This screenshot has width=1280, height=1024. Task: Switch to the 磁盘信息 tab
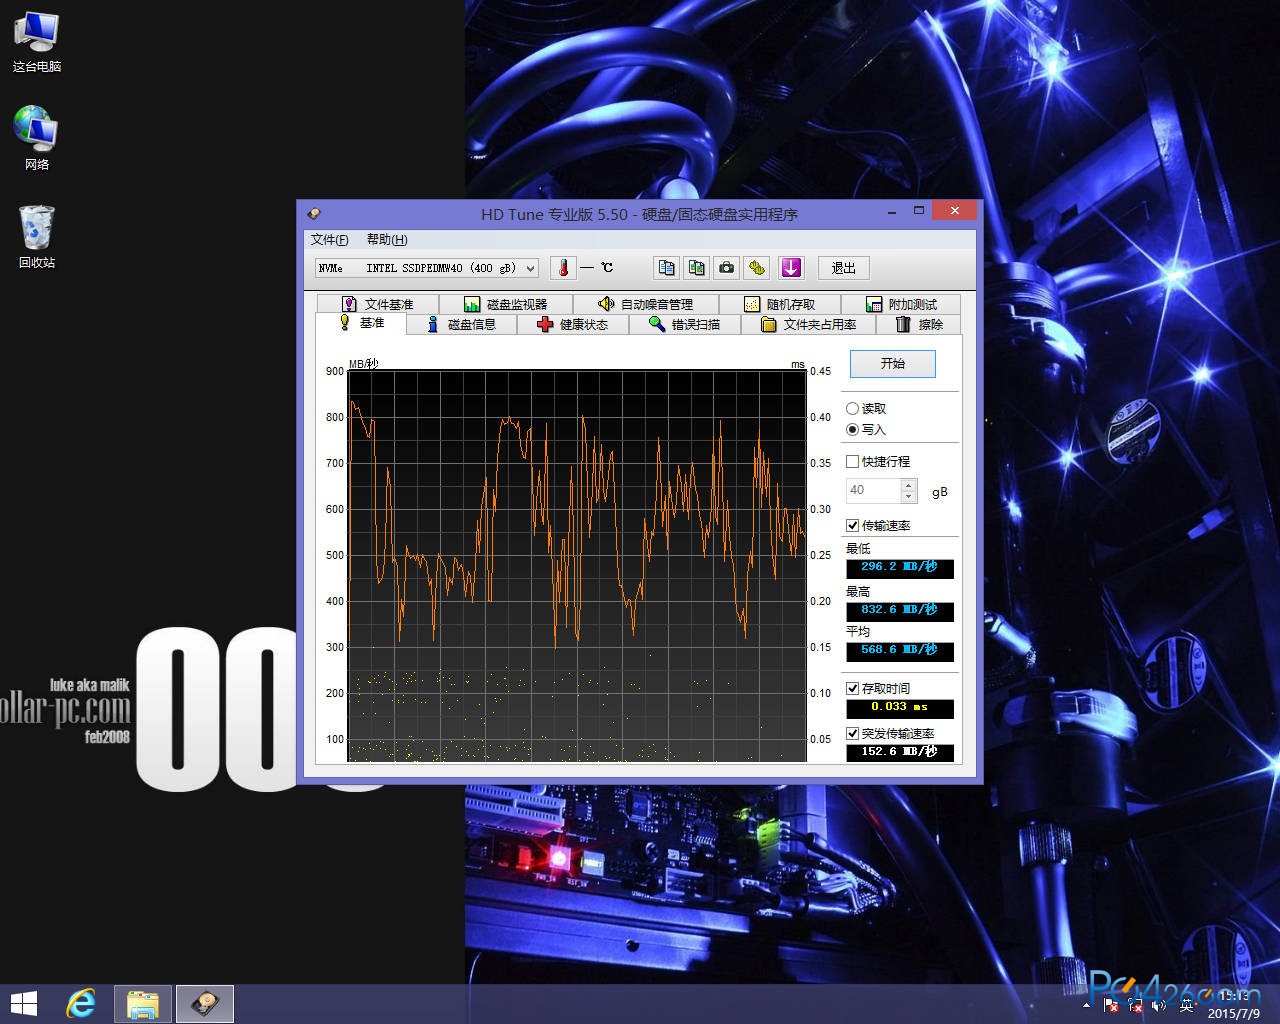(x=461, y=324)
